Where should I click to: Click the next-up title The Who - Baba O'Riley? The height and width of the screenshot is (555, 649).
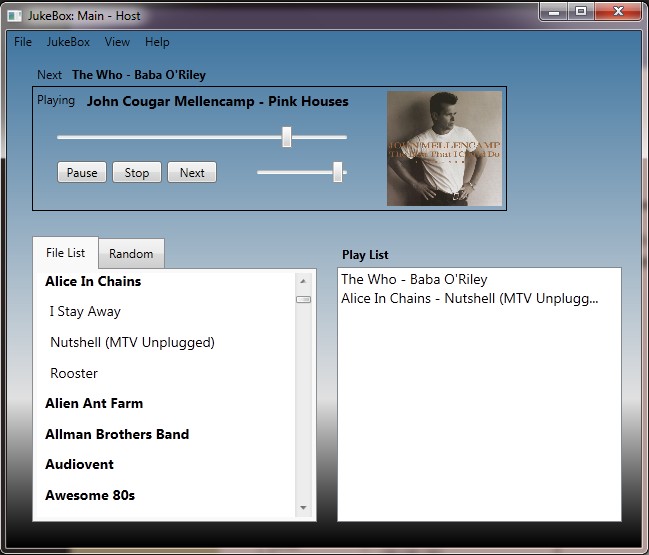pyautogui.click(x=139, y=75)
